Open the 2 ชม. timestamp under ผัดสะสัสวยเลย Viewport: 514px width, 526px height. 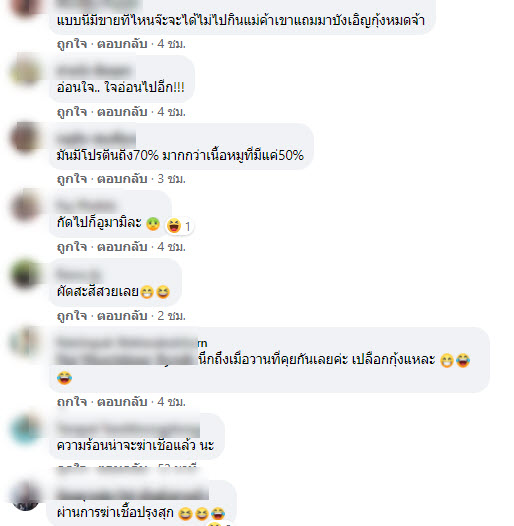[x=171, y=316]
